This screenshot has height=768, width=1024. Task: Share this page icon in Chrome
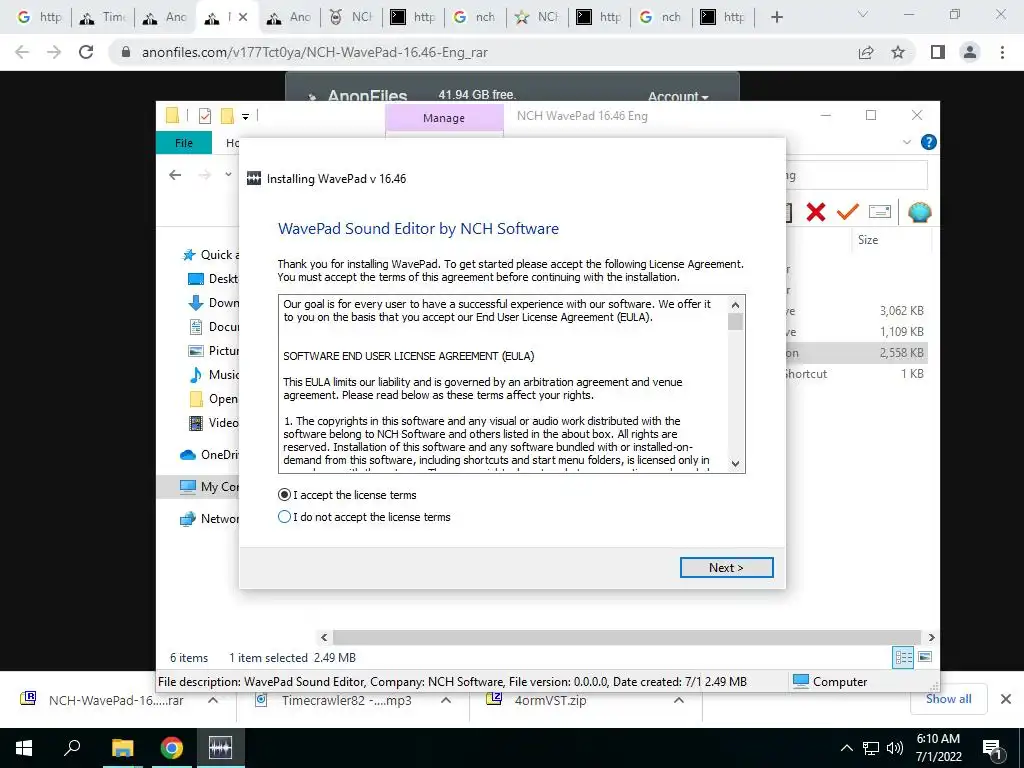(866, 52)
